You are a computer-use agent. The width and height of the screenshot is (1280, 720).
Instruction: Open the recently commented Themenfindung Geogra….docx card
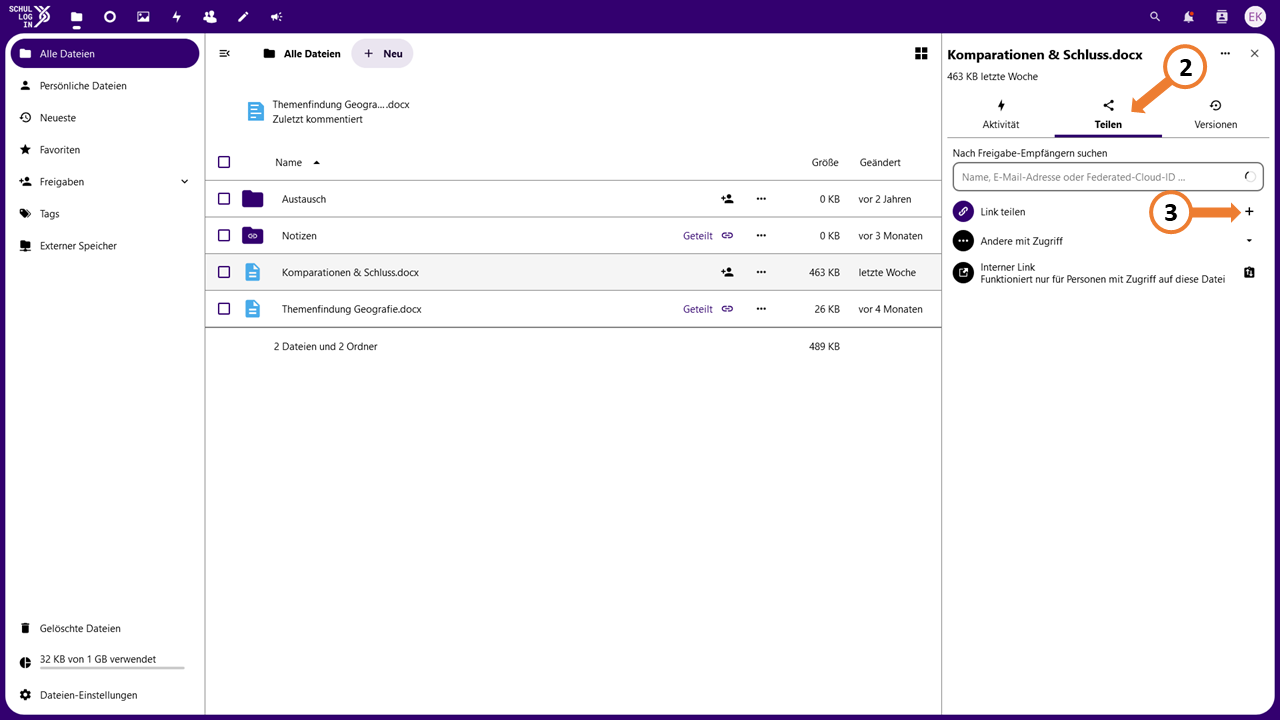coord(328,111)
